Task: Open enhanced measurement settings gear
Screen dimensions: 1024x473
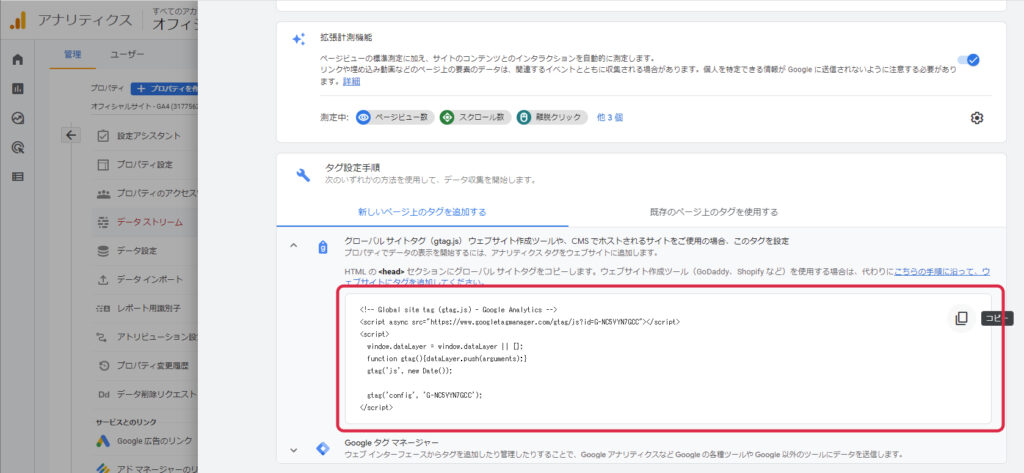Action: click(976, 118)
